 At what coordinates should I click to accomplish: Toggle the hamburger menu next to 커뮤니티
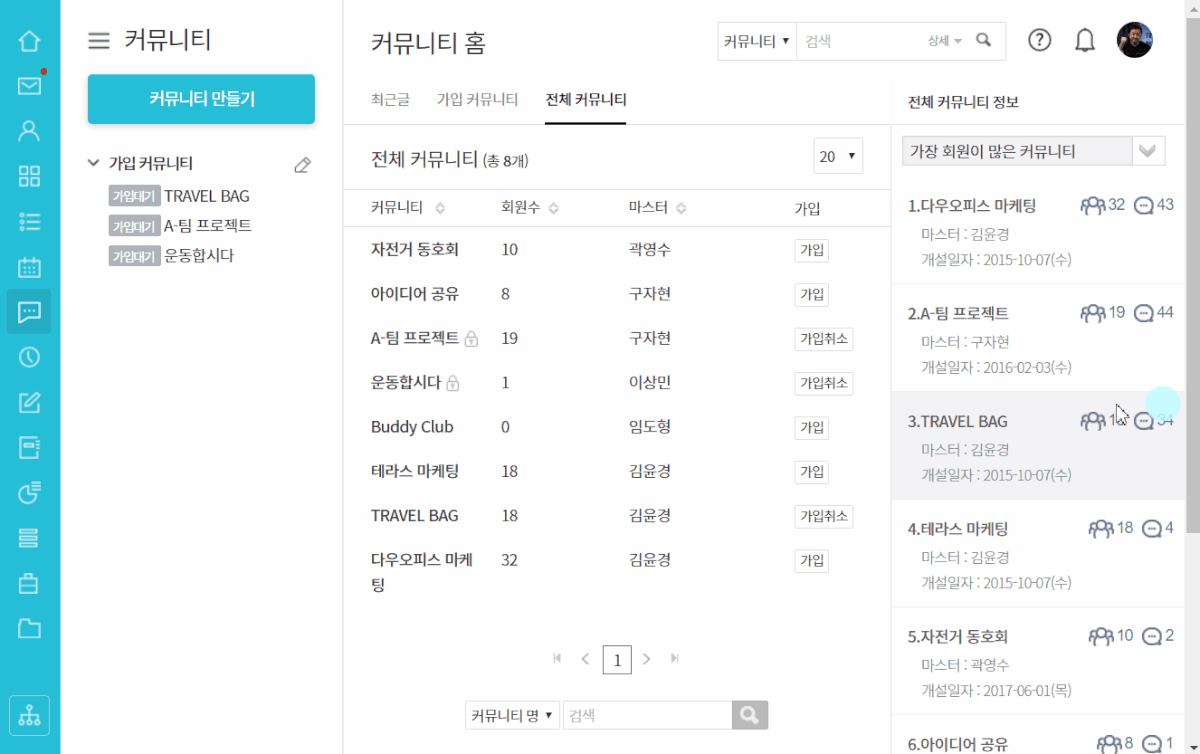99,41
